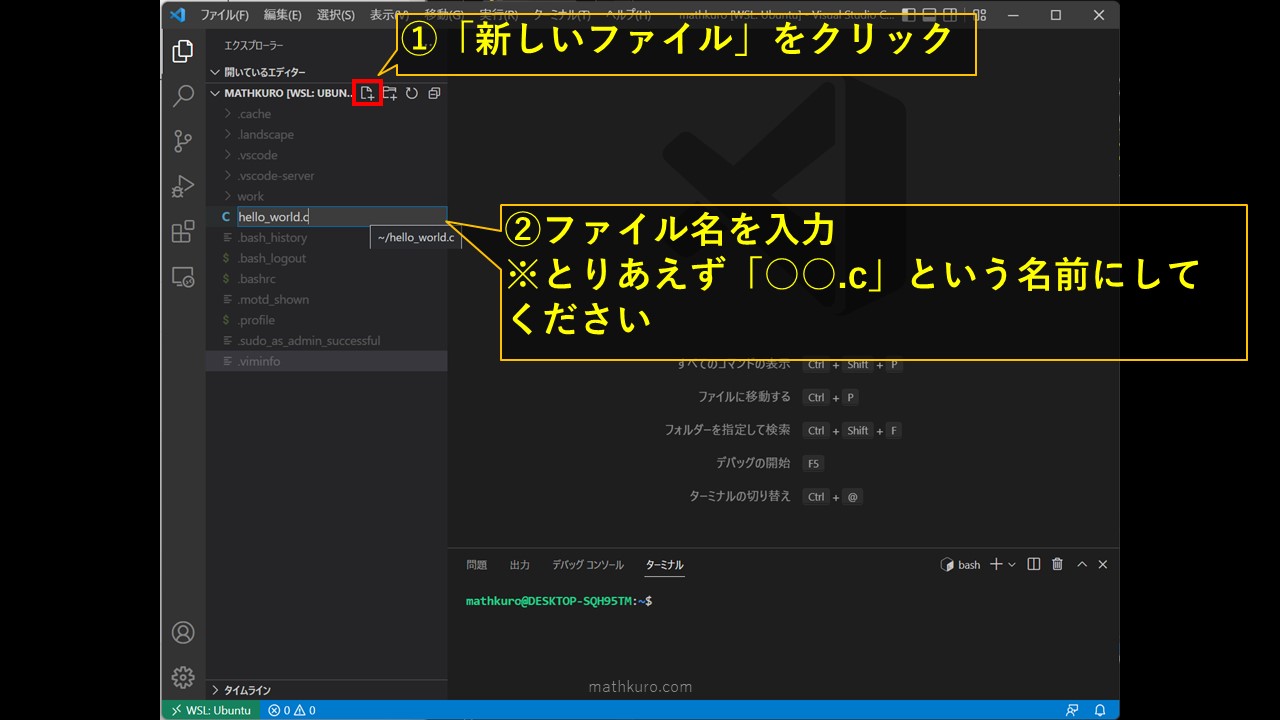The height and width of the screenshot is (720, 1280).
Task: Switch to the 出力 panel tab
Action: [x=520, y=565]
